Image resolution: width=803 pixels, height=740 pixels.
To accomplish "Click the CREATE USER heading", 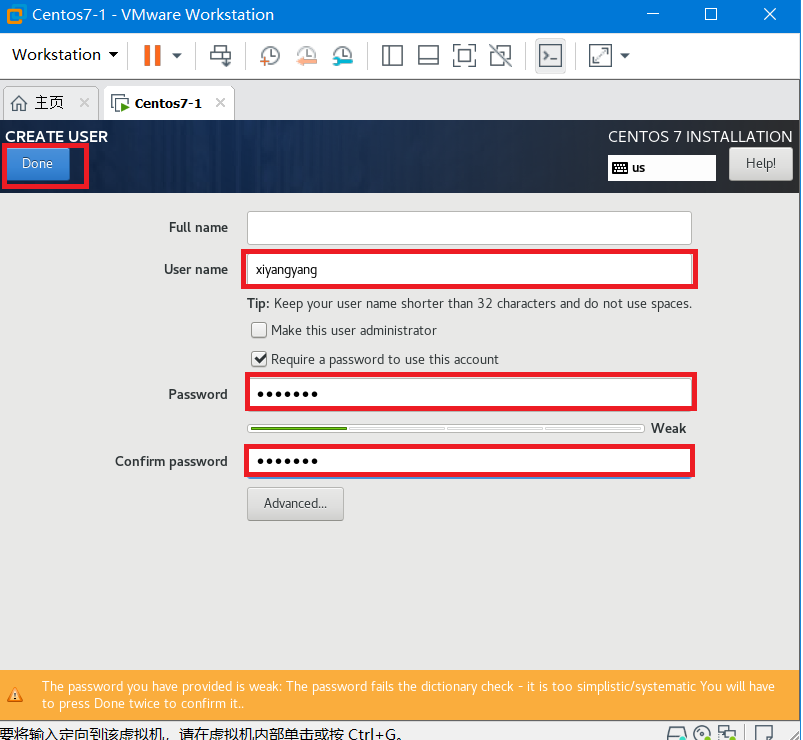I will pos(56,137).
